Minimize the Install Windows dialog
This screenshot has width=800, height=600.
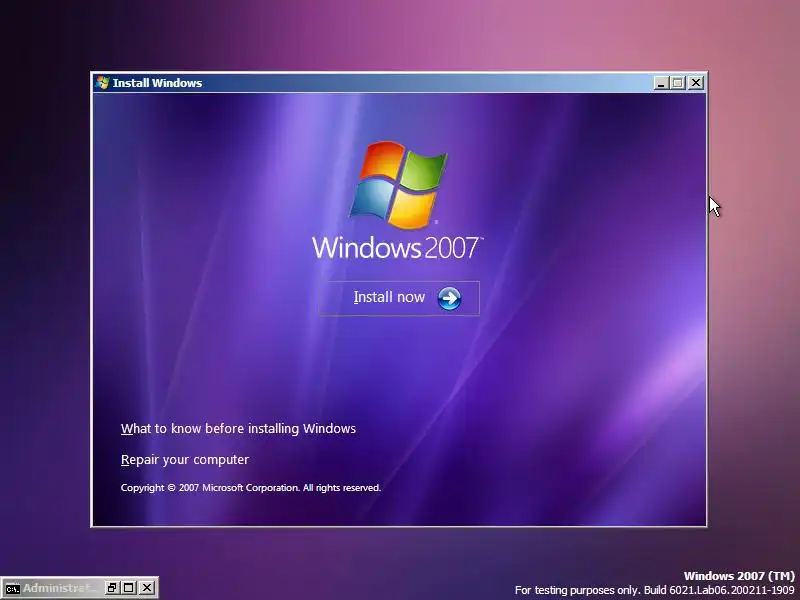coord(661,83)
